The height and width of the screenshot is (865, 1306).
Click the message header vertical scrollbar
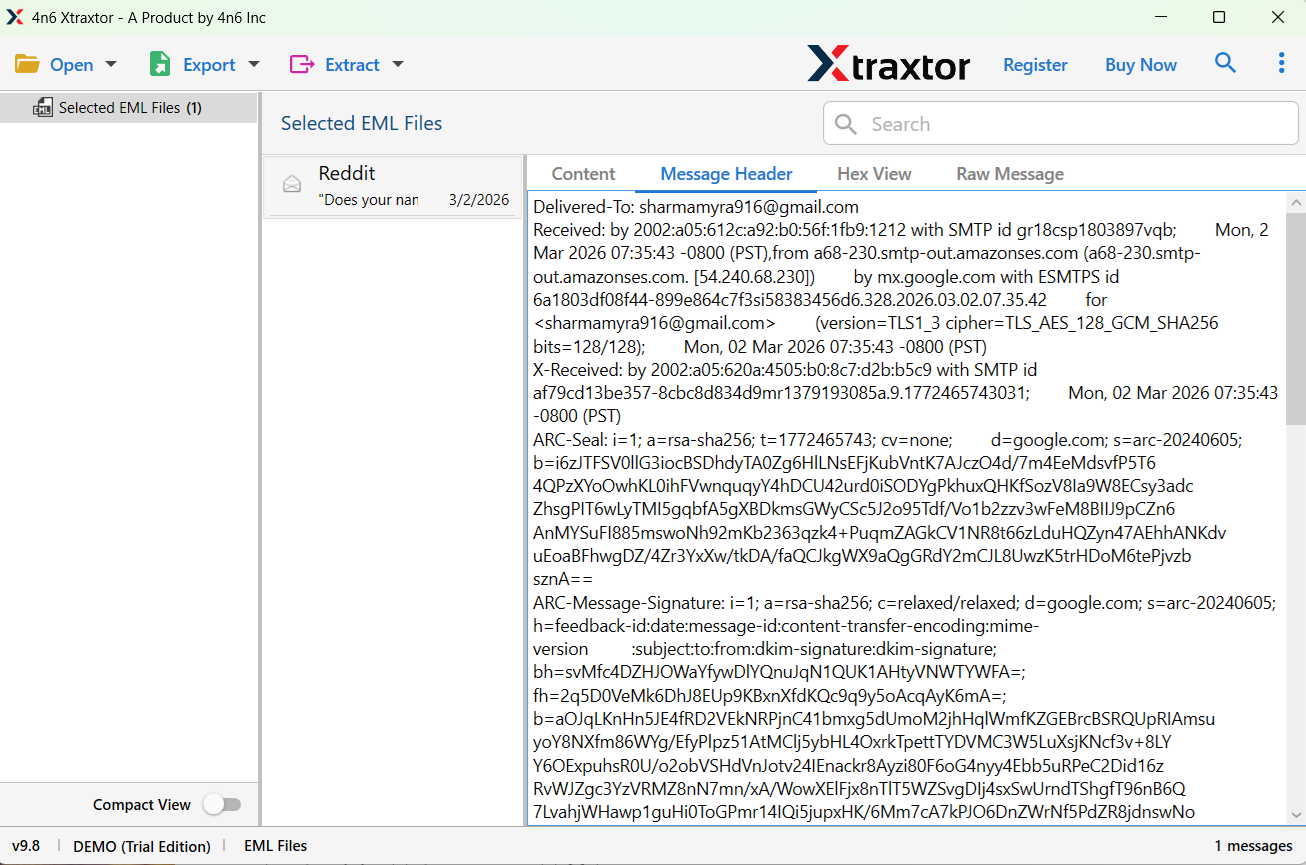coord(1296,320)
